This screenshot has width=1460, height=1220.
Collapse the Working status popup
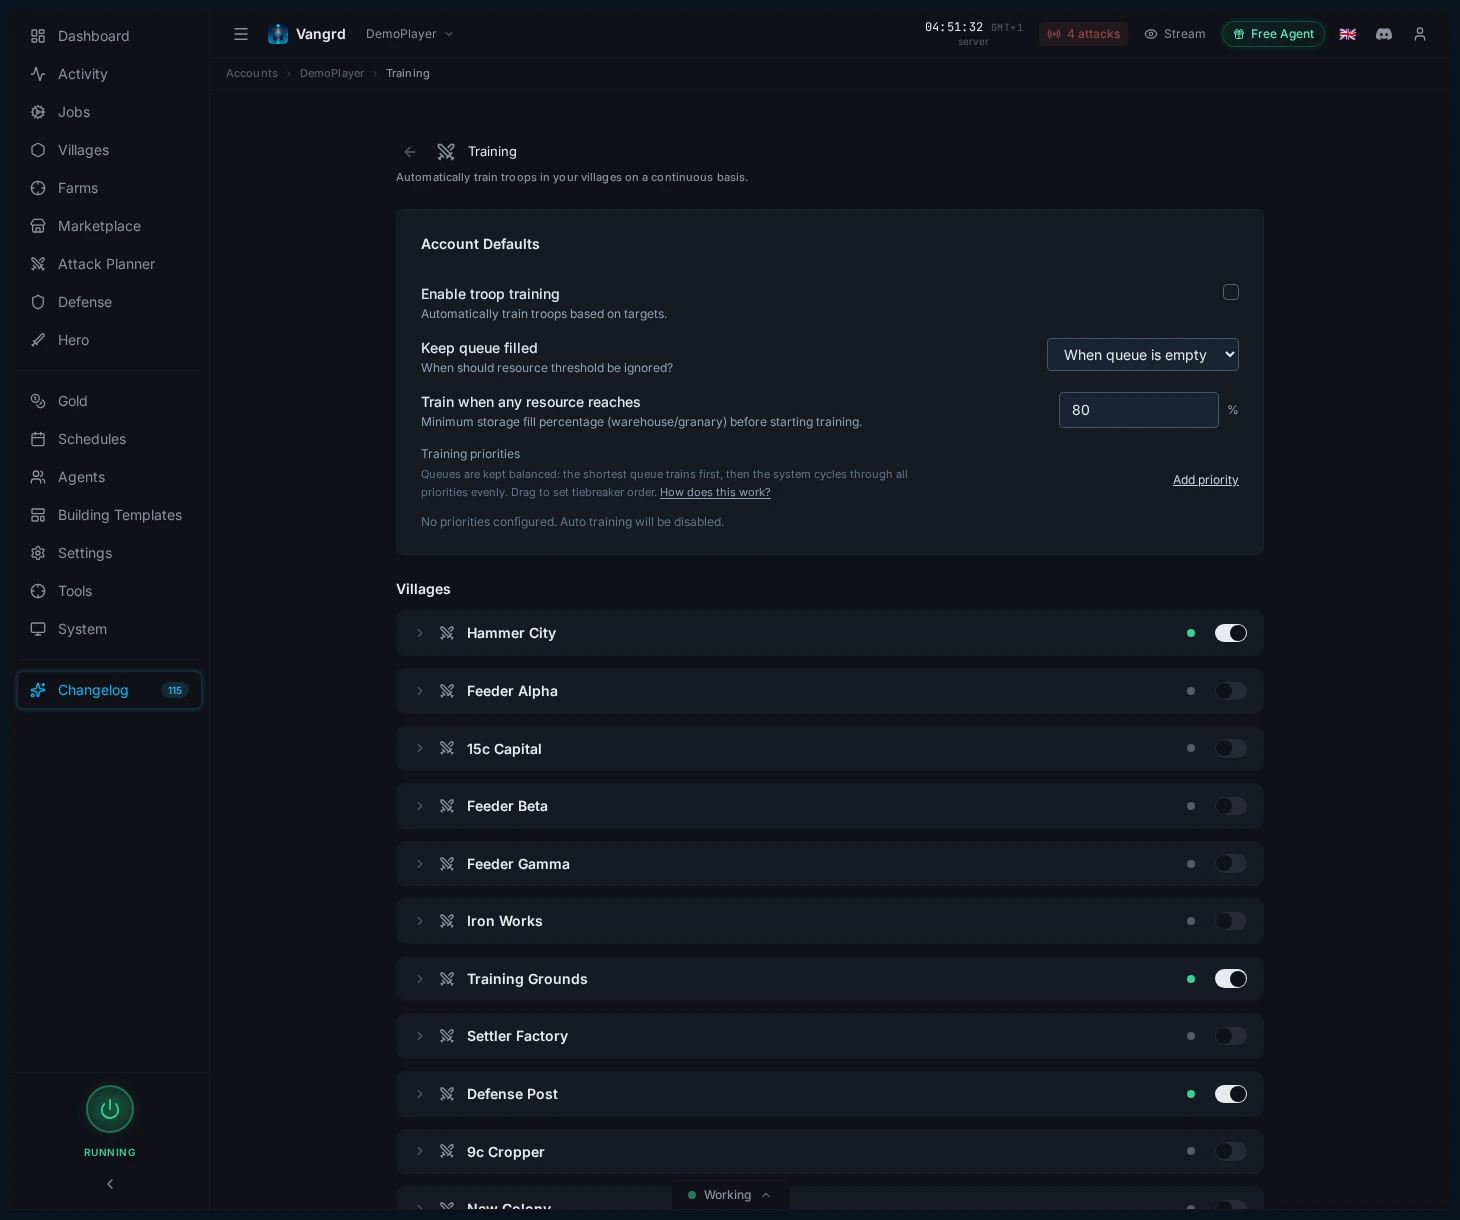pos(766,1195)
